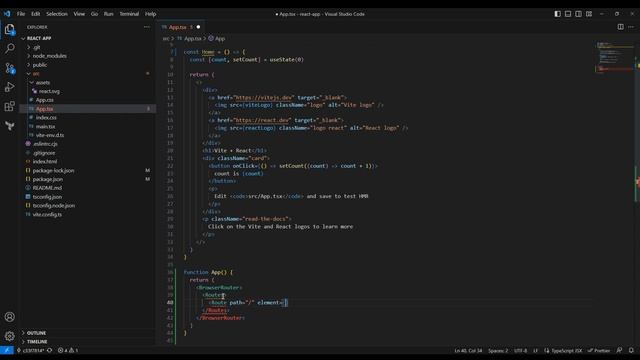Collapse the src folder
Screen dimensions: 640x360
[36, 74]
